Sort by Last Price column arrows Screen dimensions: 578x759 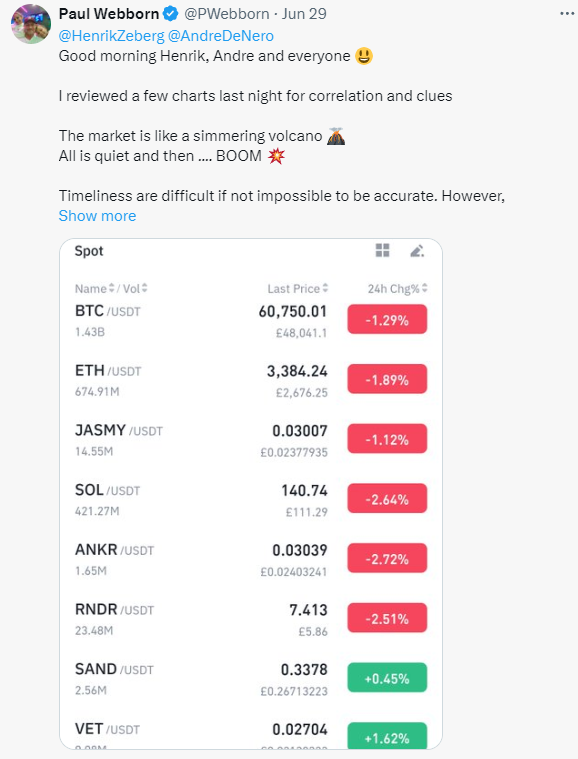pyautogui.click(x=325, y=288)
